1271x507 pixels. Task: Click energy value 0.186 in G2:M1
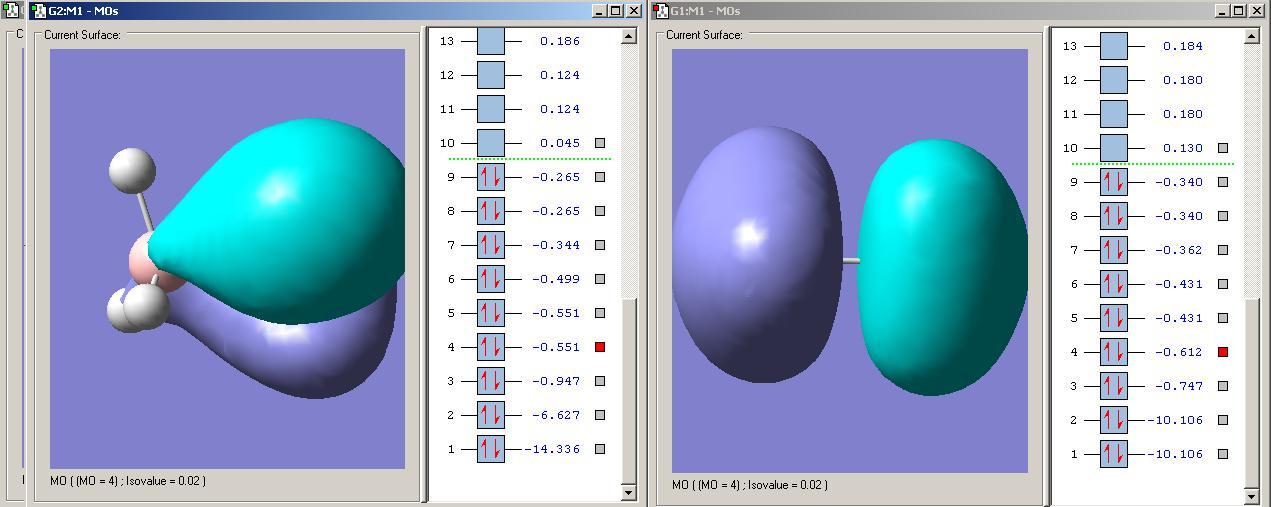[x=560, y=41]
